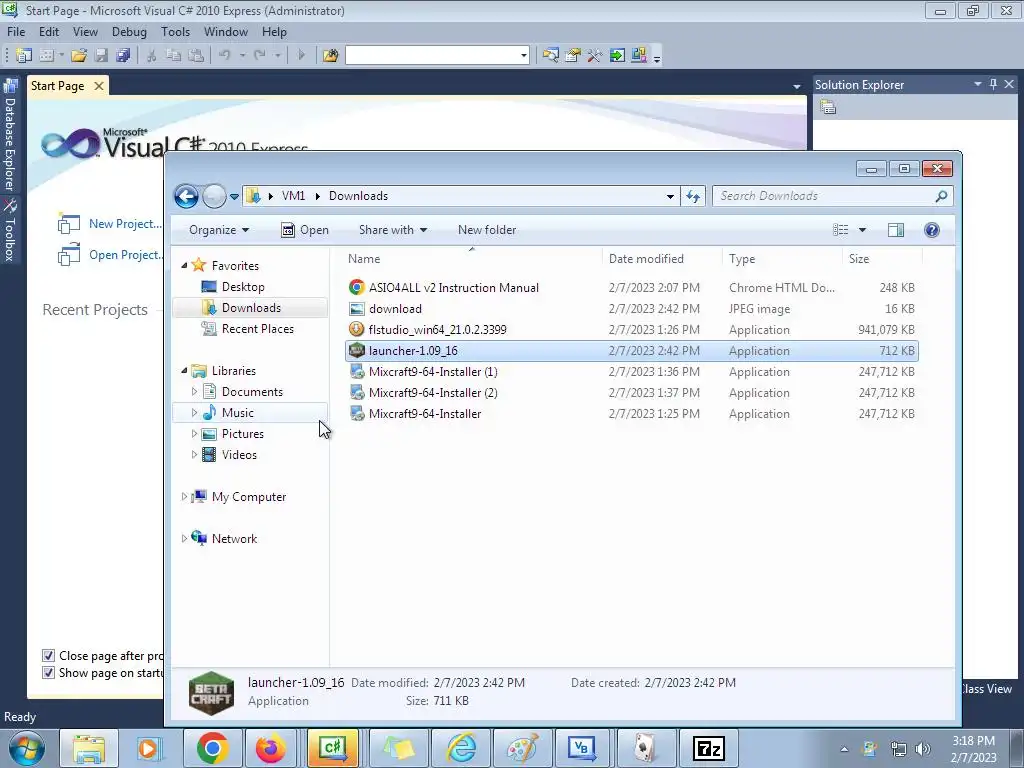Click the Search Downloads input field
The height and width of the screenshot is (768, 1024).
826,196
